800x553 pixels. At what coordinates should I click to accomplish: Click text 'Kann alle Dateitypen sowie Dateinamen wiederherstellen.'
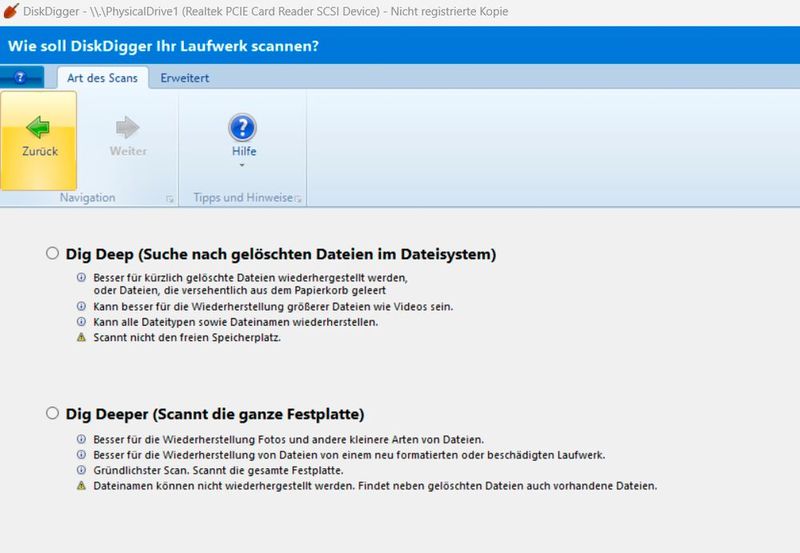236,322
